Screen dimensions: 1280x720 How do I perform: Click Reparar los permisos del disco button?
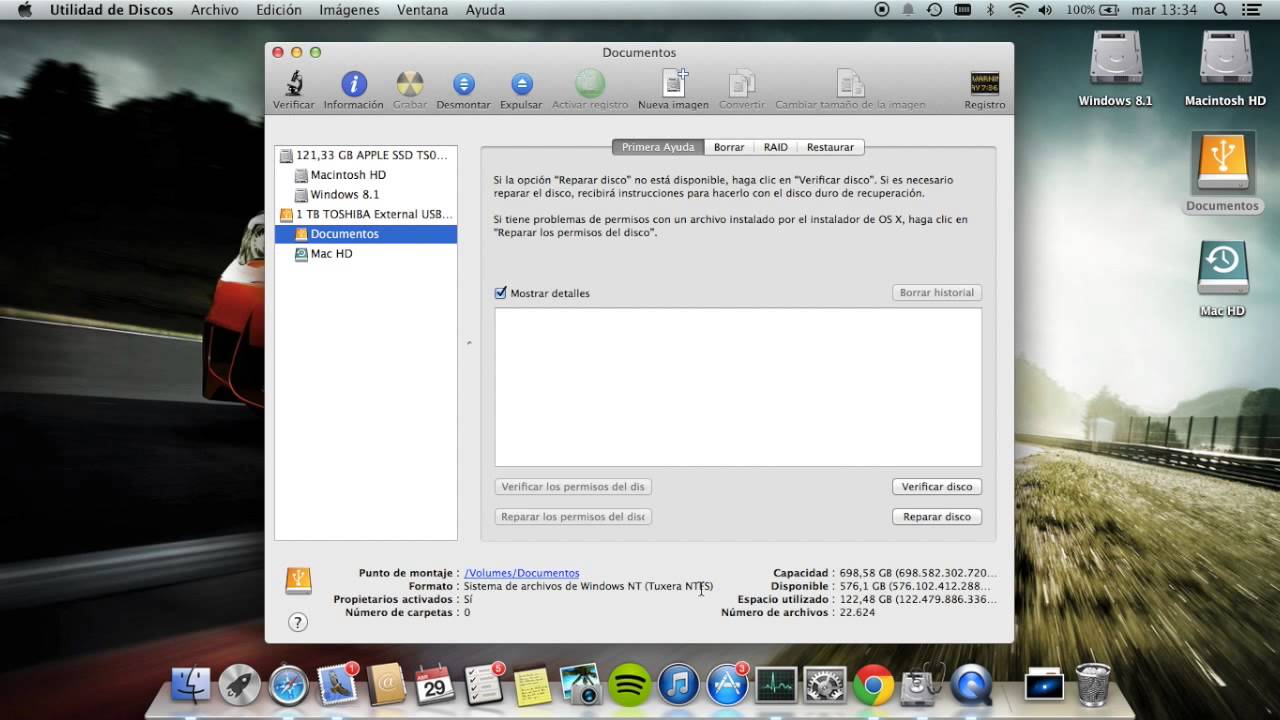pos(573,517)
